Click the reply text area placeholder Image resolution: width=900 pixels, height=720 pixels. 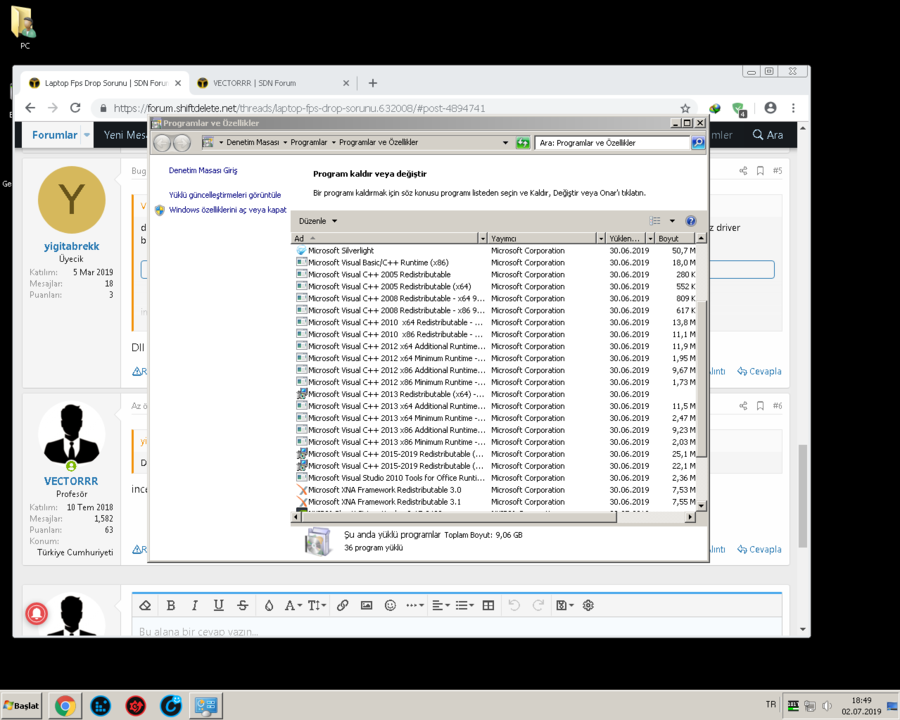[x=198, y=632]
